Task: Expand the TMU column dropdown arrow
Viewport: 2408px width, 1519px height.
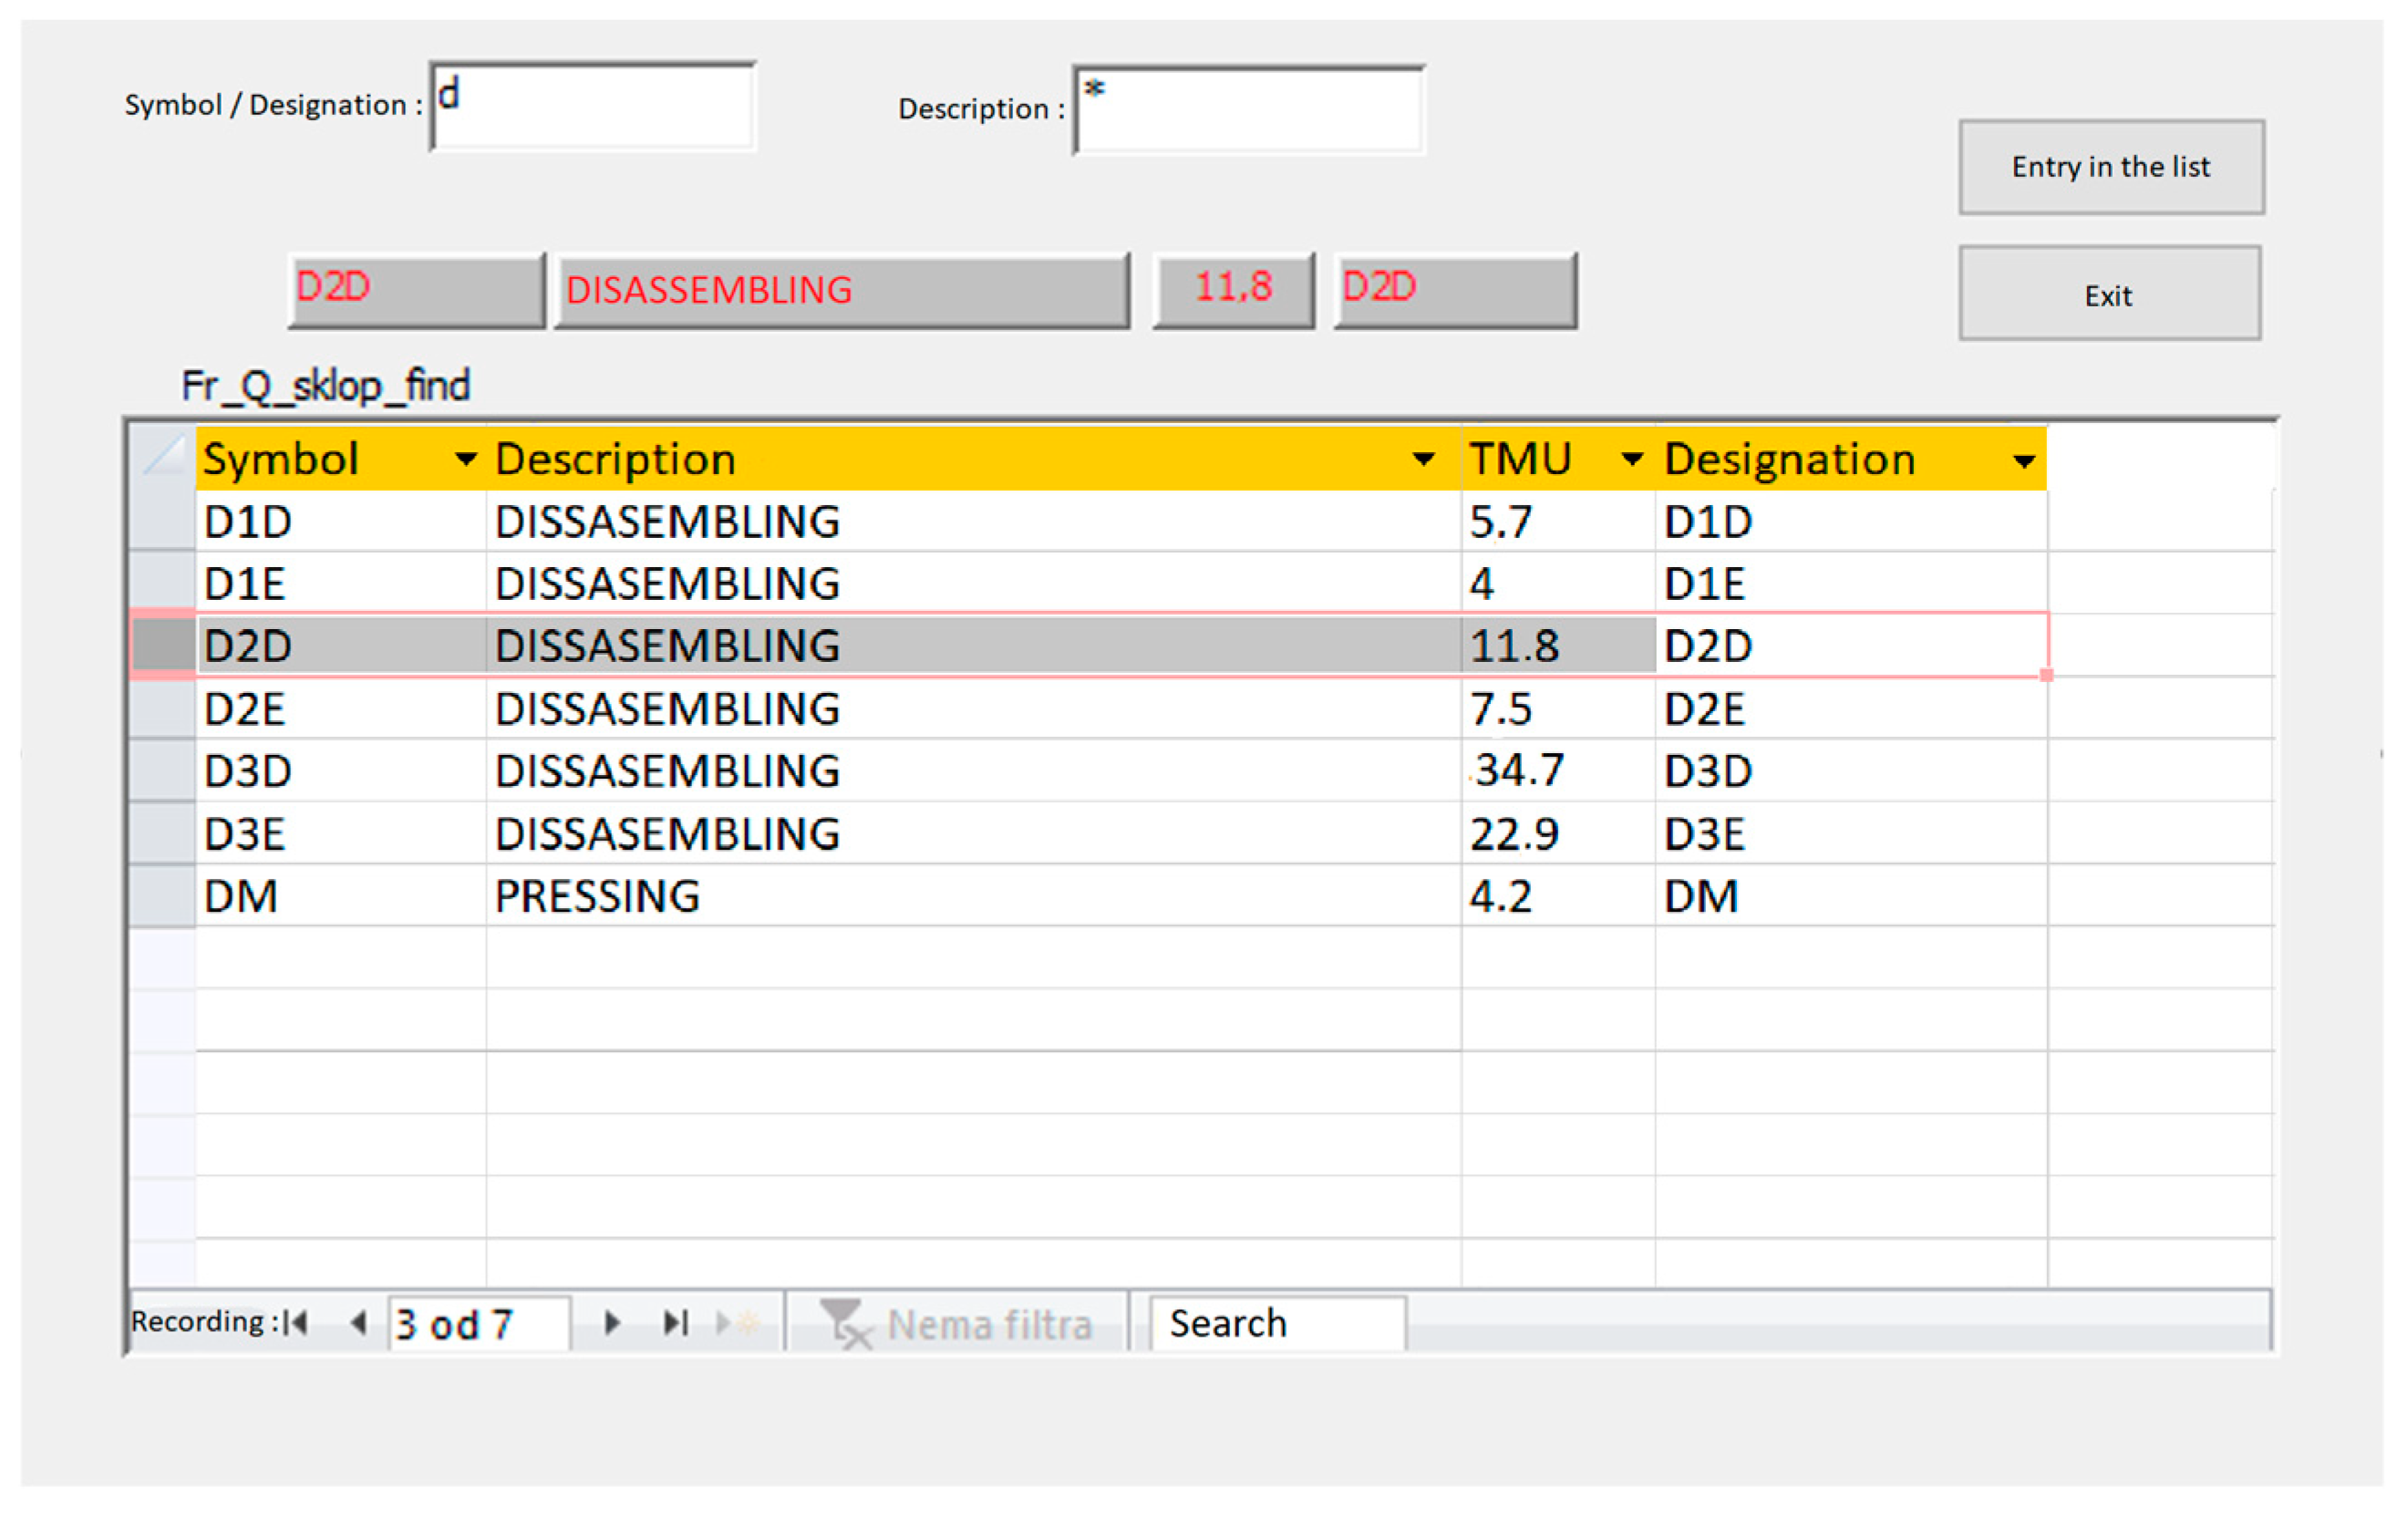Action: coord(1631,459)
